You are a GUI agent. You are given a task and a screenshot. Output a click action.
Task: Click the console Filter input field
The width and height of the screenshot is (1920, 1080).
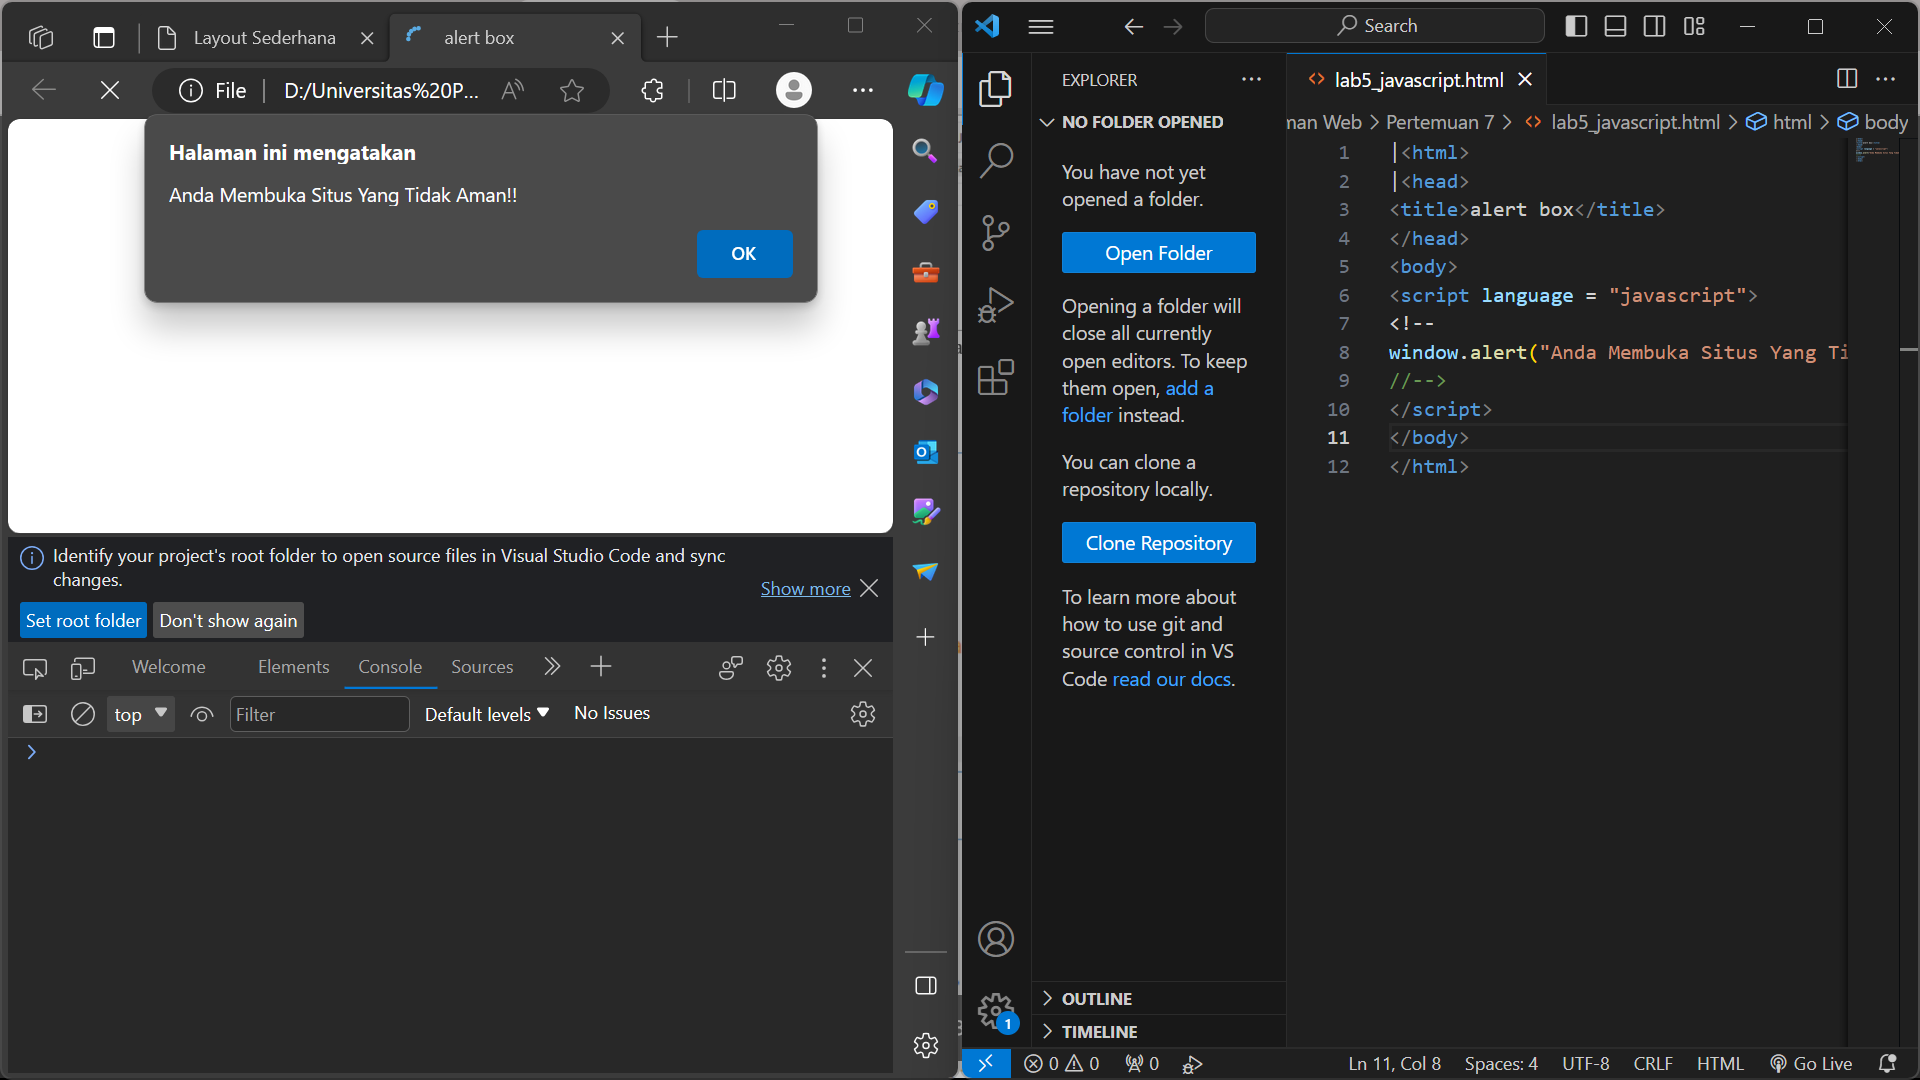(x=319, y=714)
